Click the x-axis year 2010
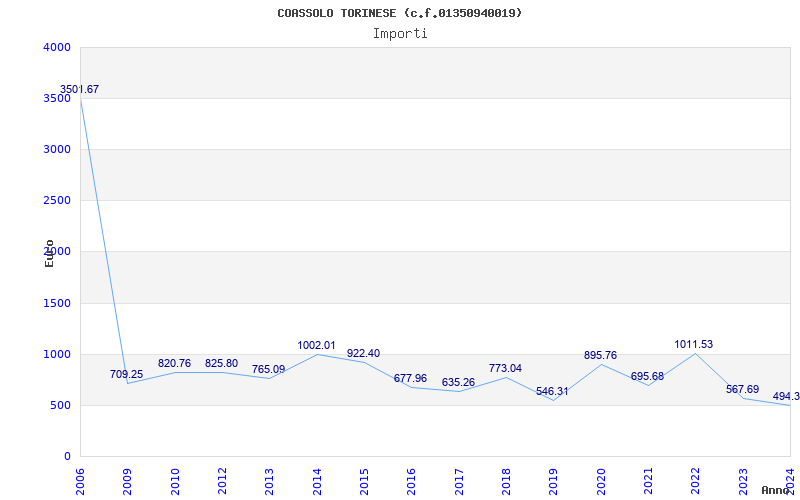The width and height of the screenshot is (800, 500). coord(175,482)
